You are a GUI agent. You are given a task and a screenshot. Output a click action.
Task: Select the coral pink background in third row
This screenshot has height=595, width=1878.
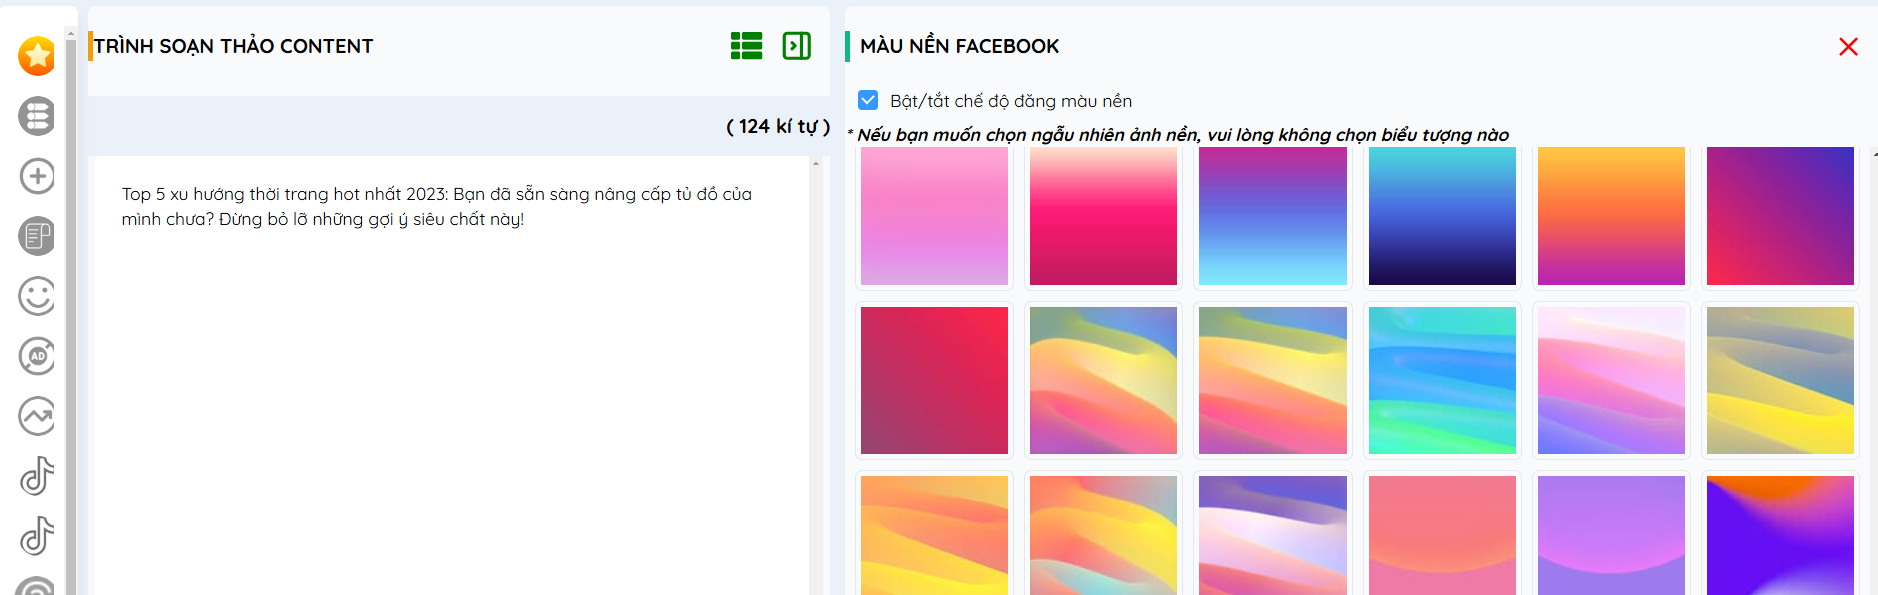[1442, 535]
